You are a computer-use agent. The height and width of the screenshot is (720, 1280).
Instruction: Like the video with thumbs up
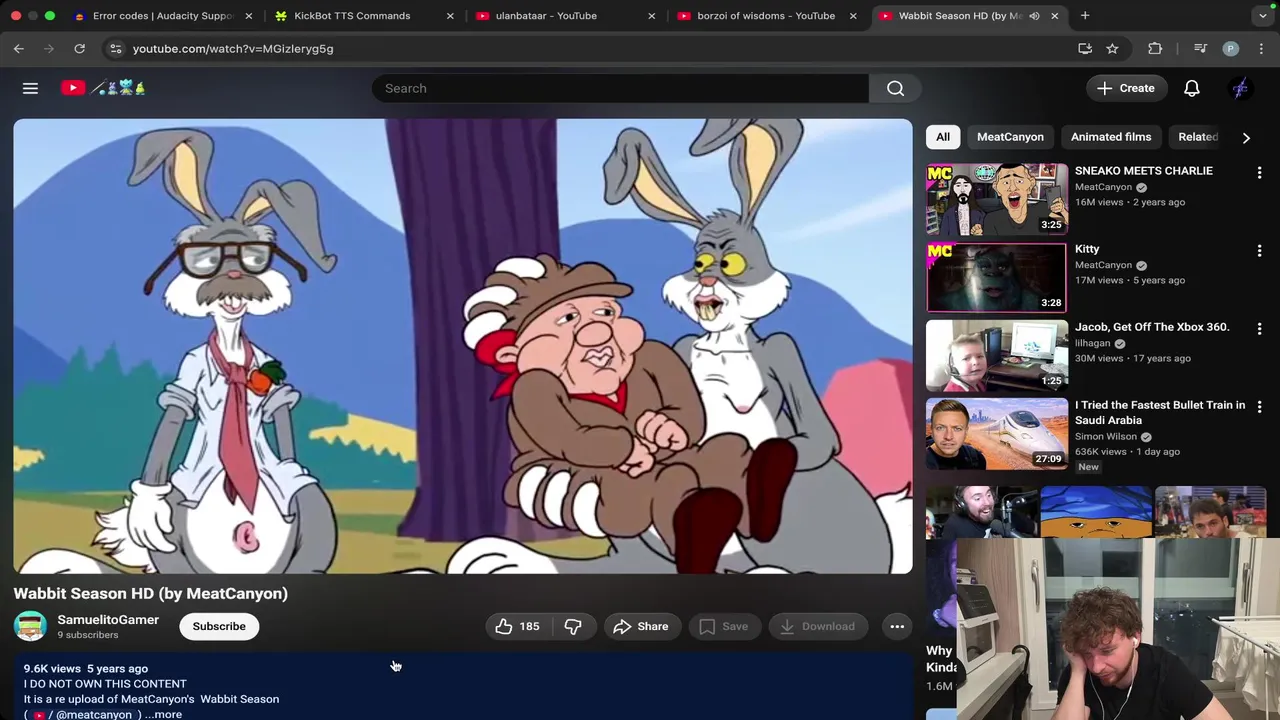click(x=517, y=626)
